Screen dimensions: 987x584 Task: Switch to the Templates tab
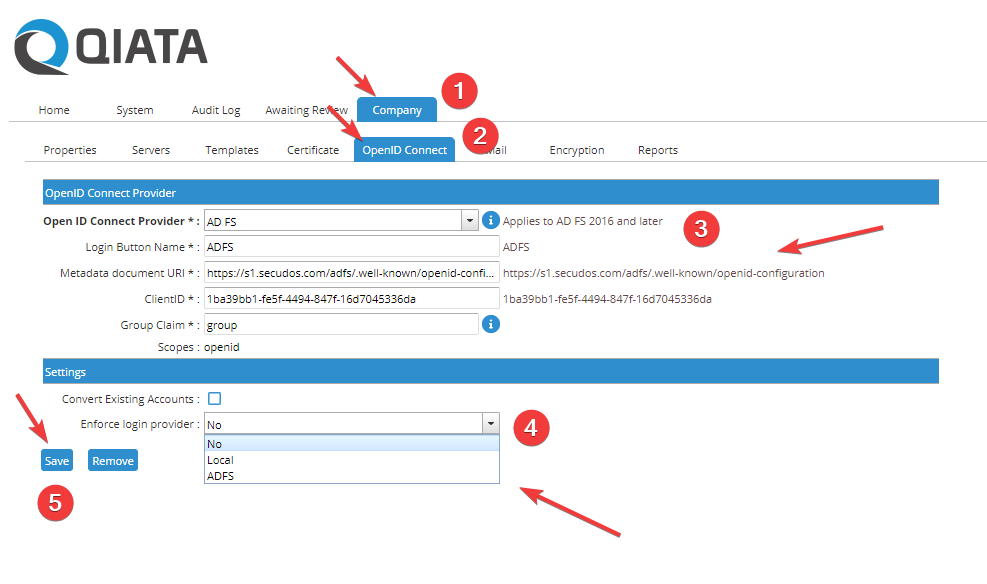(231, 149)
